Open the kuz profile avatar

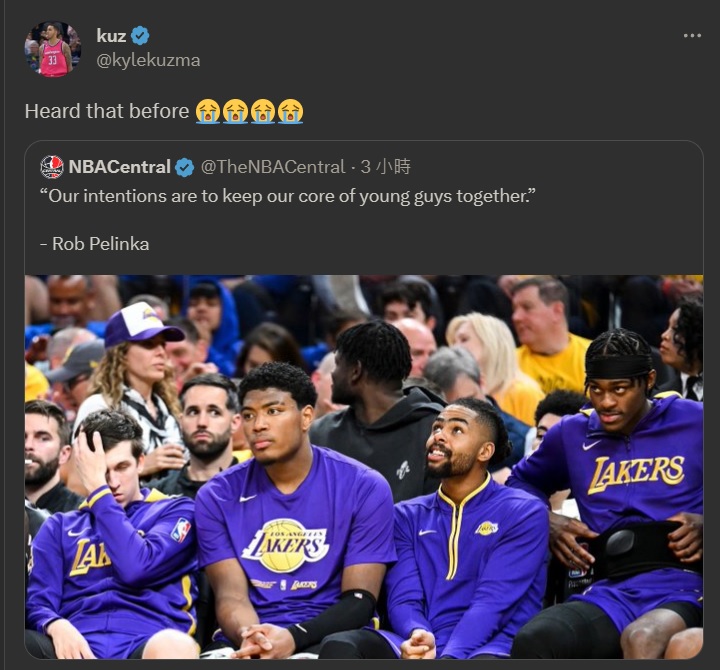pyautogui.click(x=53, y=49)
